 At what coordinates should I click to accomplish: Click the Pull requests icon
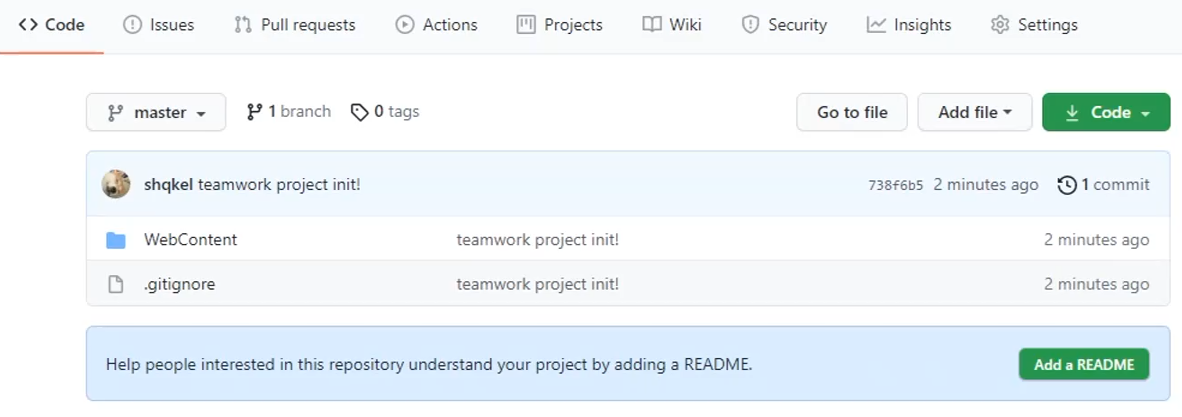(x=243, y=25)
